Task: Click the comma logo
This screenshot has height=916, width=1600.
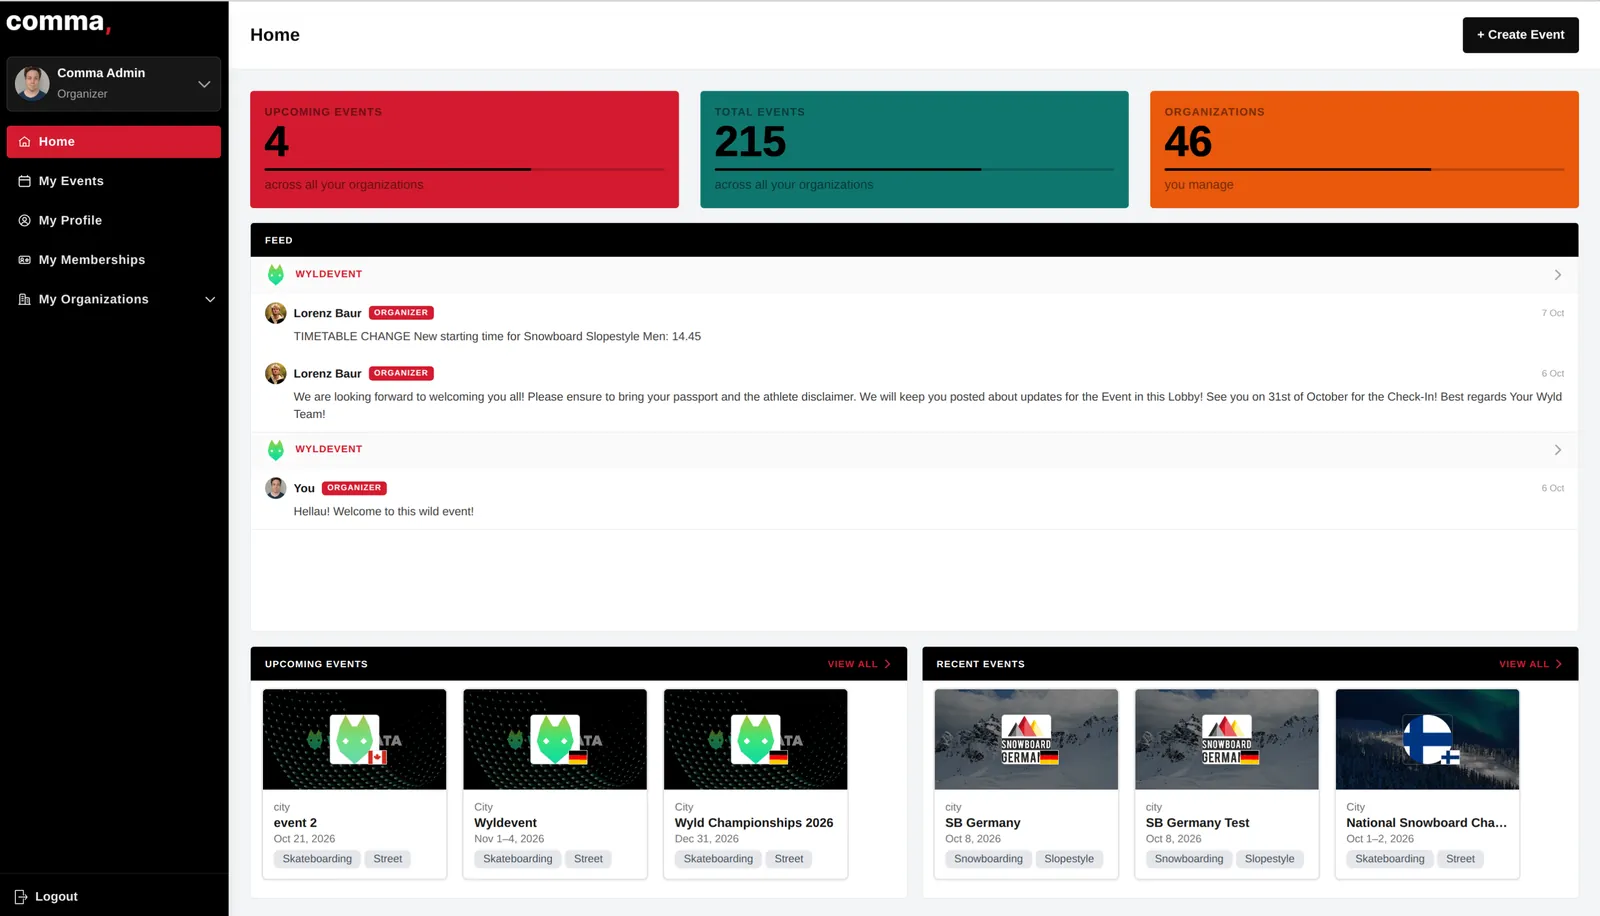Action: [58, 22]
